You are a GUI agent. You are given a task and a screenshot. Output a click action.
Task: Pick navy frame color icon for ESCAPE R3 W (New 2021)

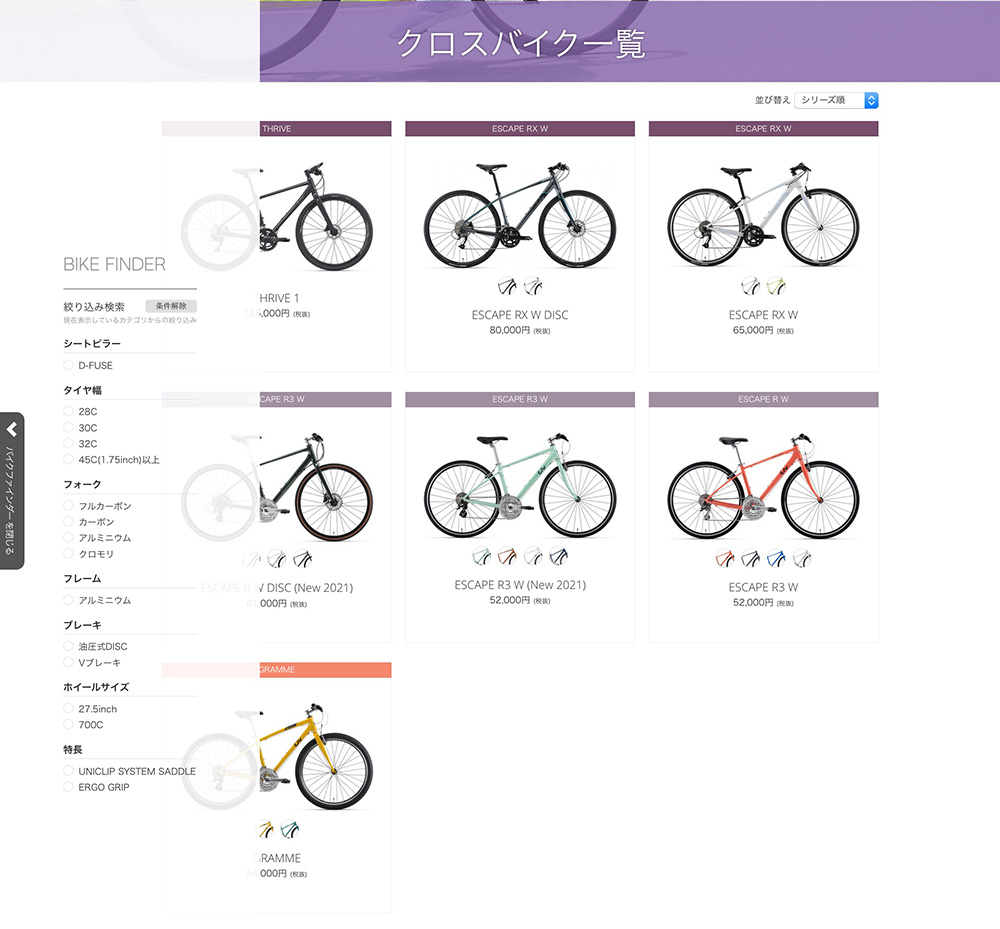559,556
